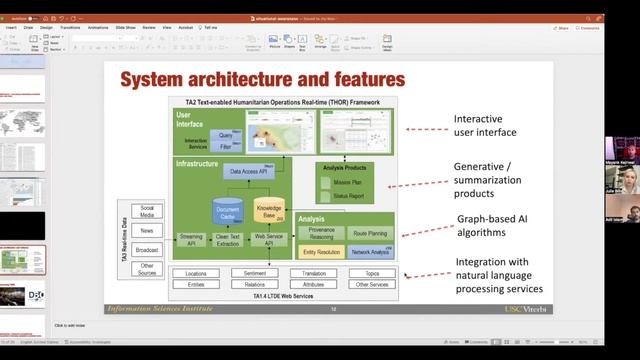This screenshot has height=360, width=640.
Task: Click the 'Network Analysis' box on slide
Action: (371, 252)
